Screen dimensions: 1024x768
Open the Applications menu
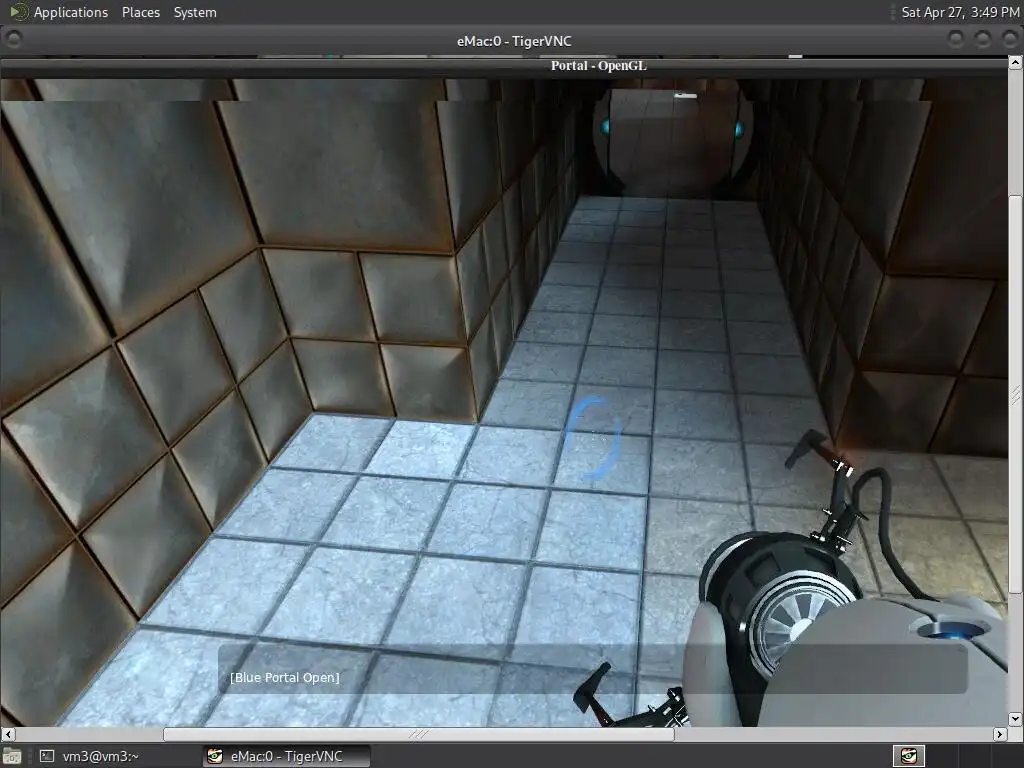point(71,12)
